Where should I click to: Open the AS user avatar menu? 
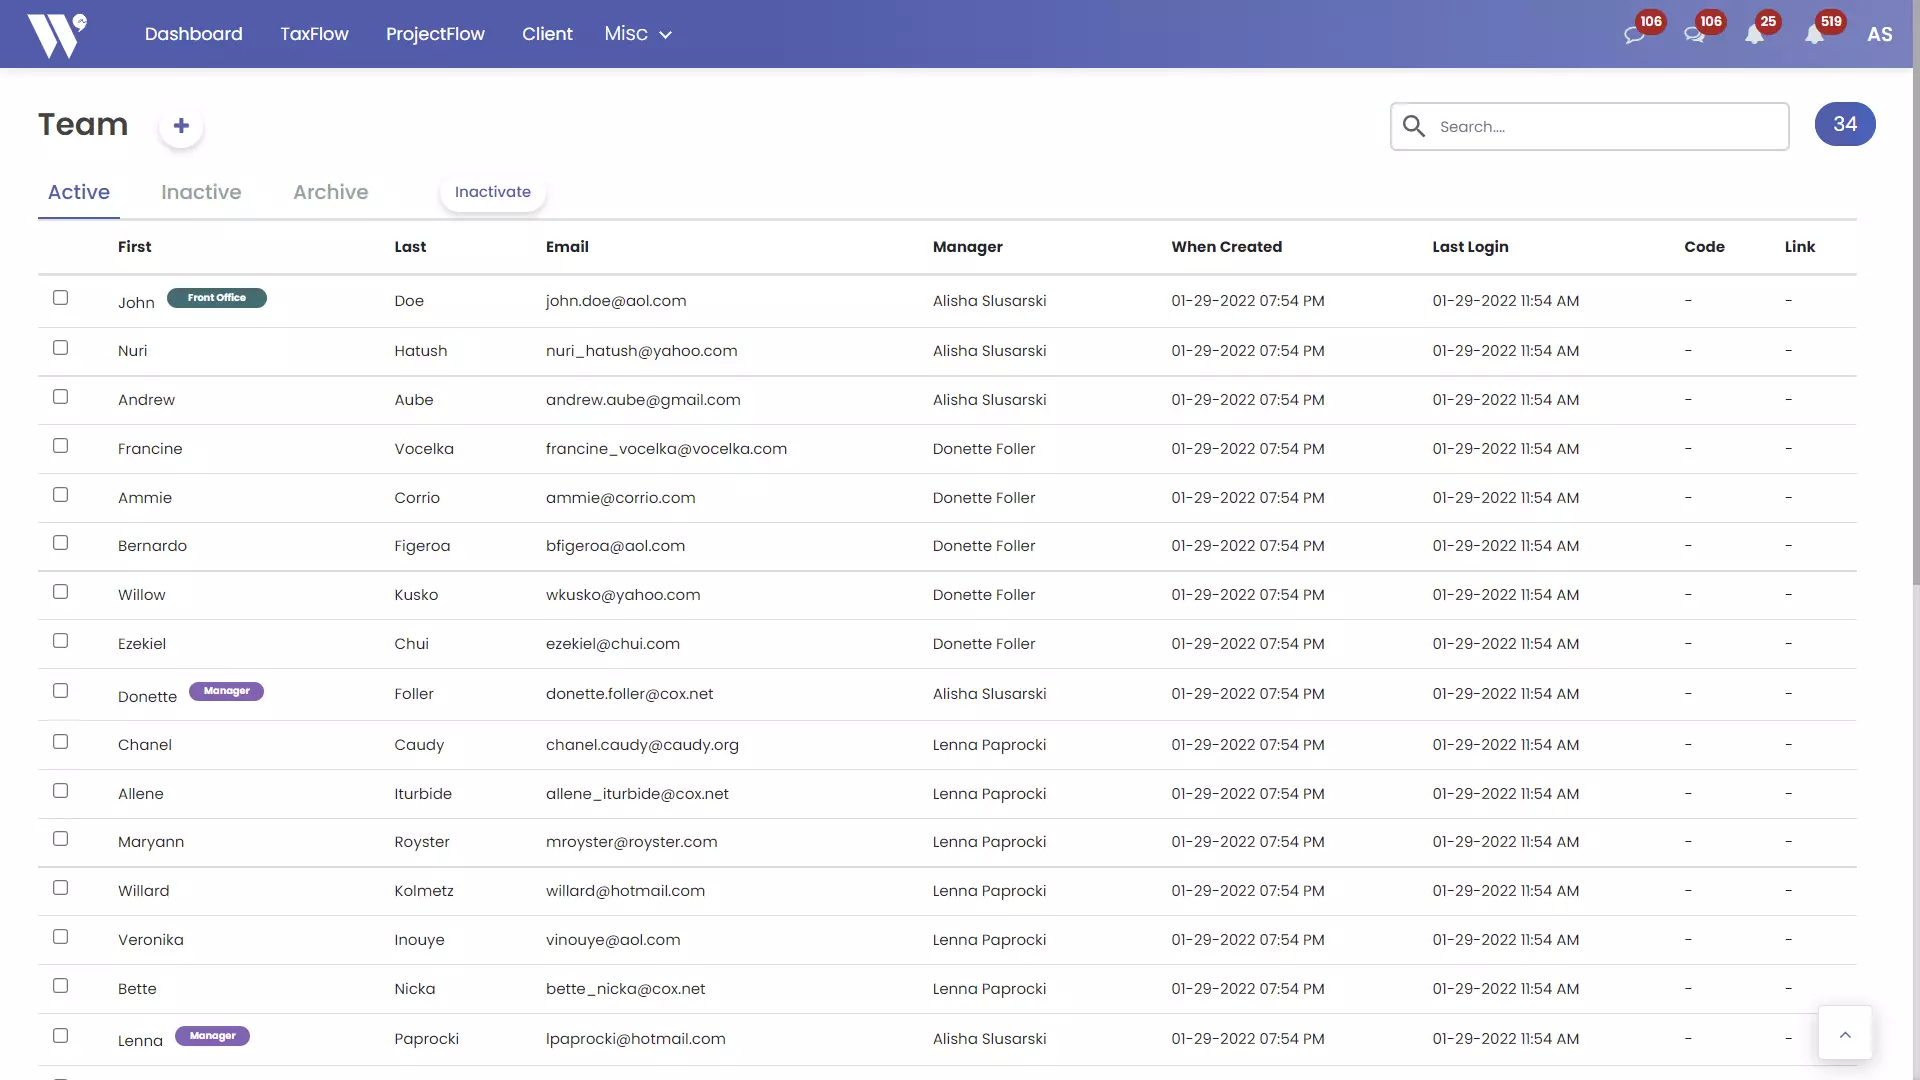click(1879, 33)
